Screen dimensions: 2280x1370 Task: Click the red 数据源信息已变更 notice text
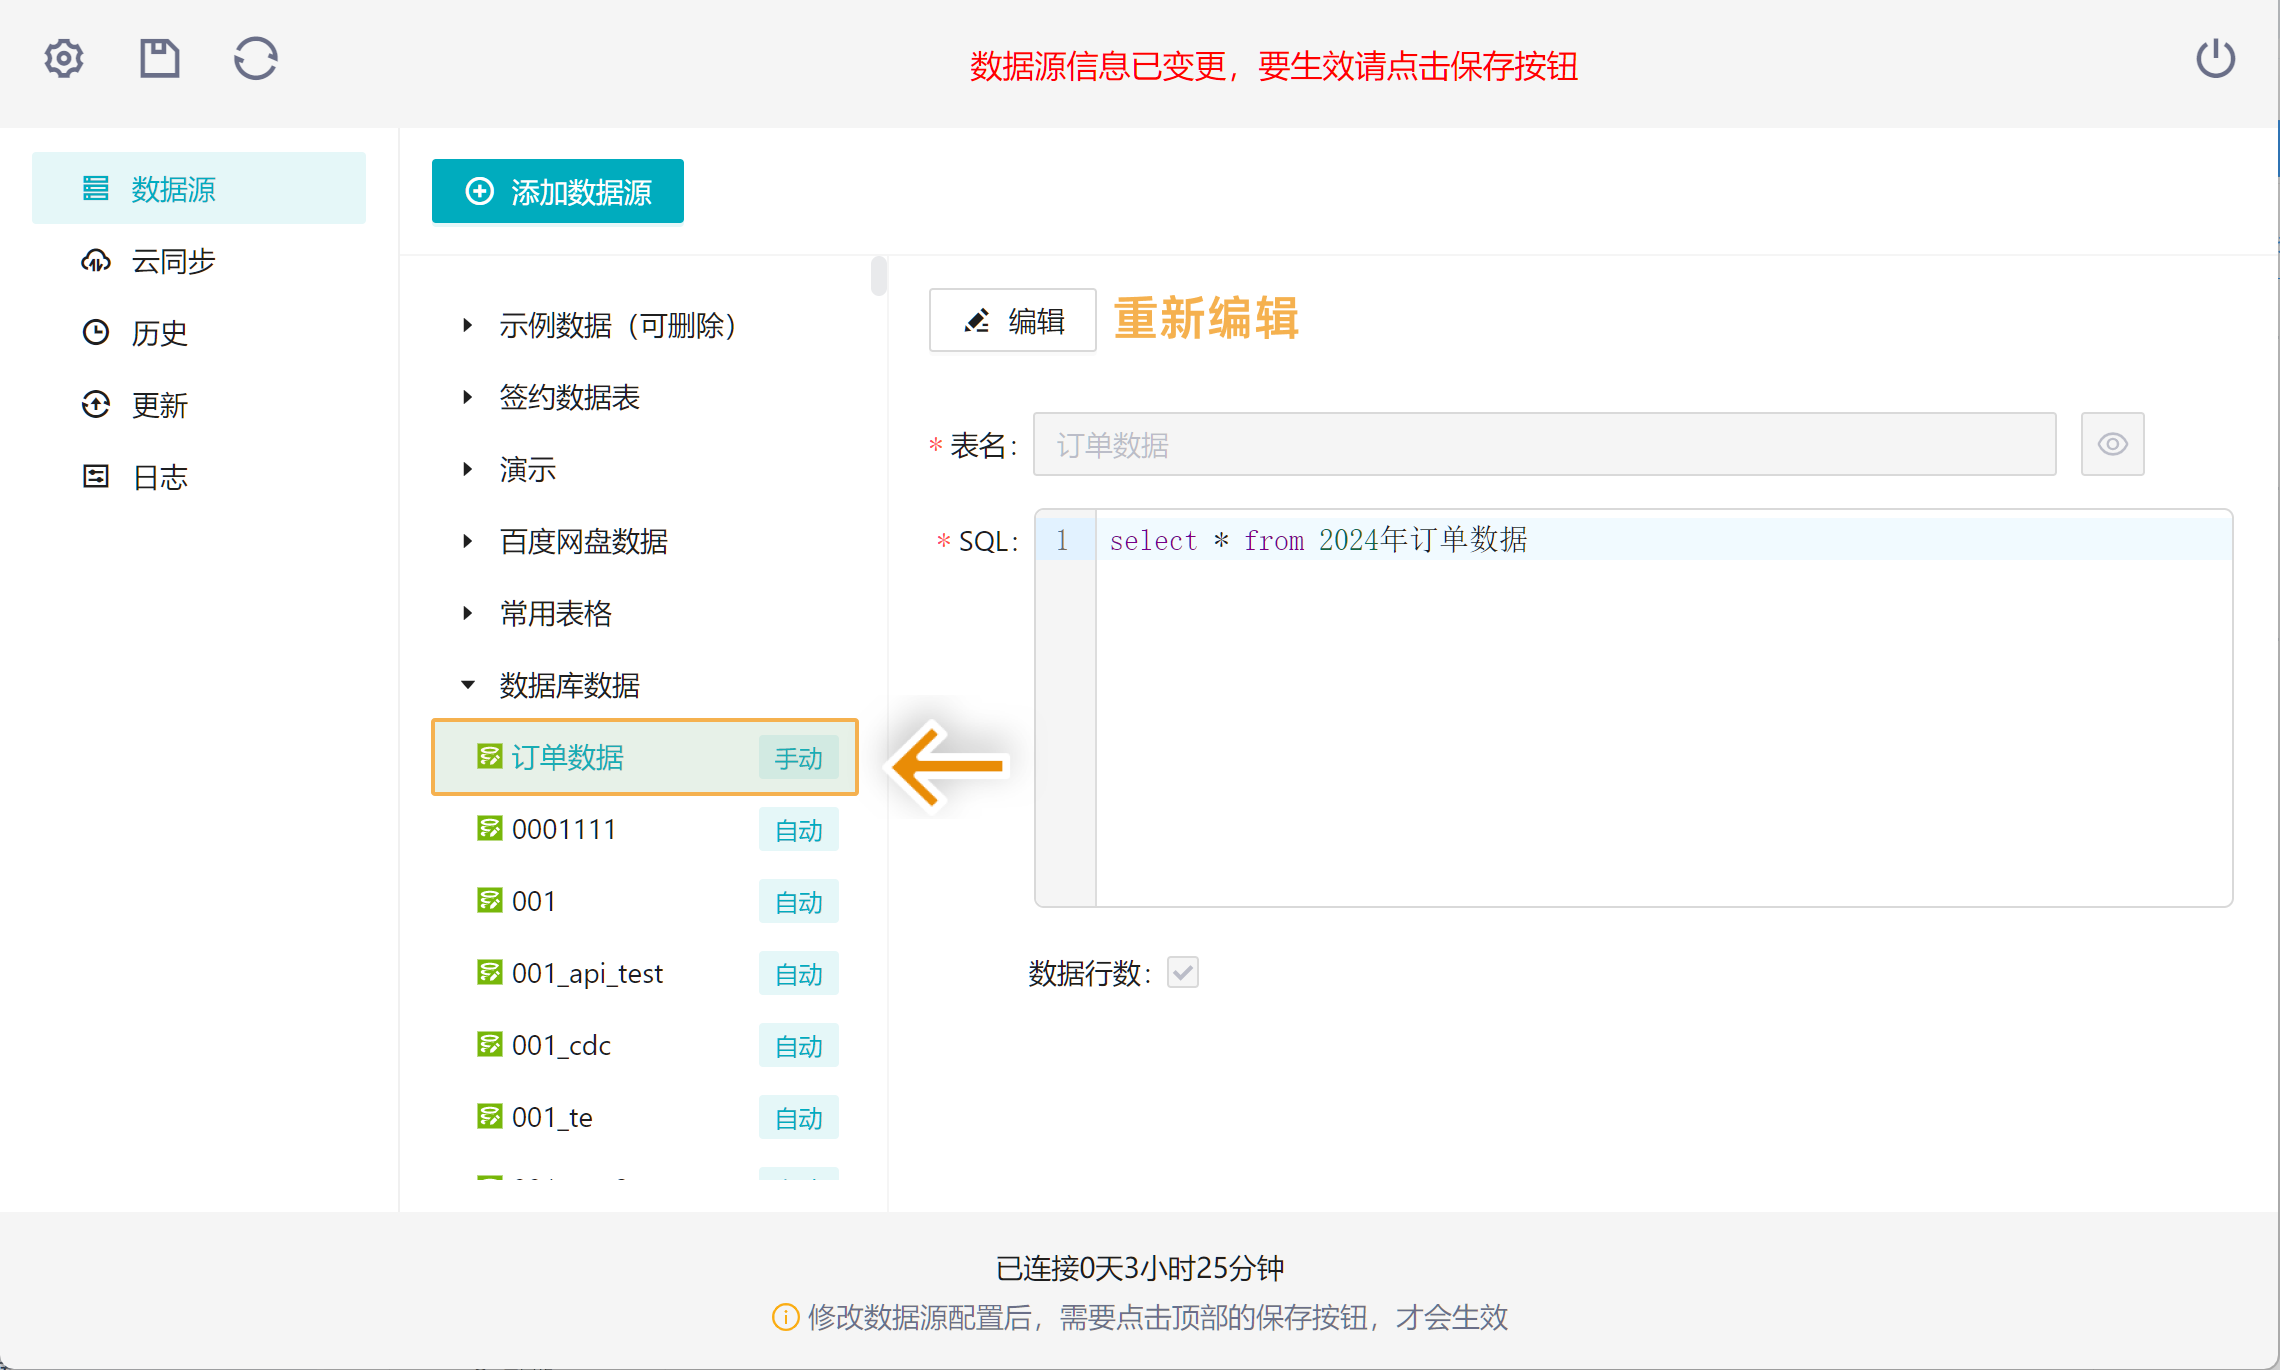(x=1273, y=66)
